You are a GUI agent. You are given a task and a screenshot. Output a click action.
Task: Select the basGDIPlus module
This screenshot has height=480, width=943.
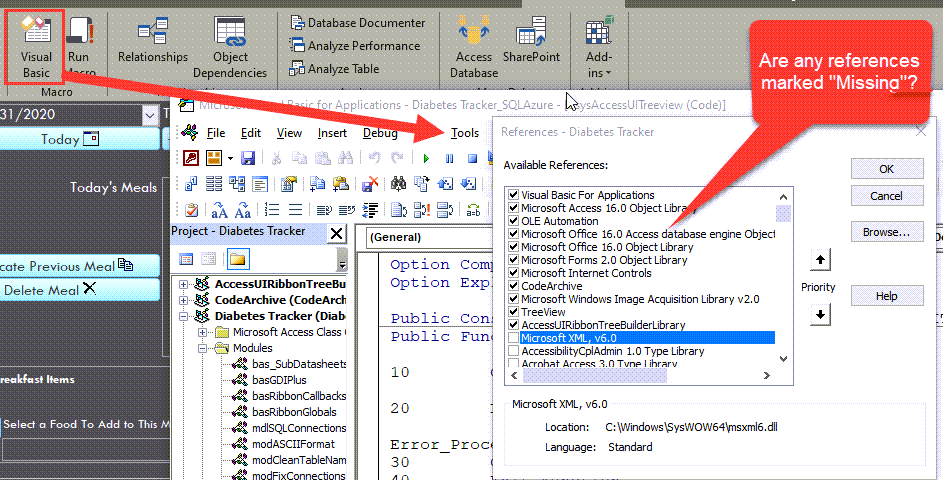click(279, 380)
